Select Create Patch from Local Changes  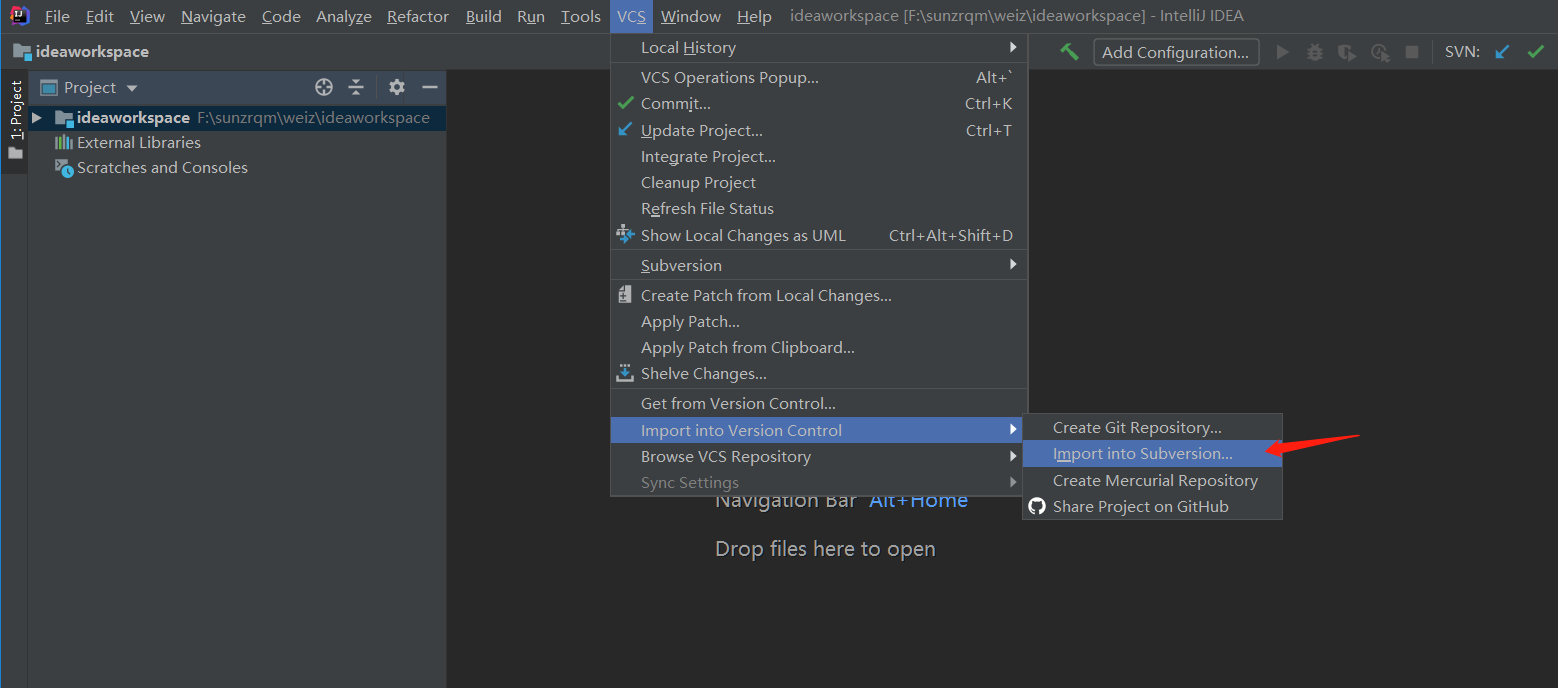[819, 295]
